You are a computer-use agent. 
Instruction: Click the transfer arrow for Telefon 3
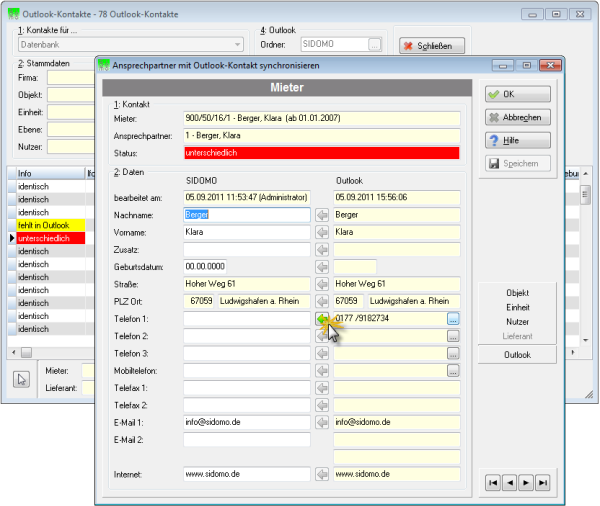322,353
